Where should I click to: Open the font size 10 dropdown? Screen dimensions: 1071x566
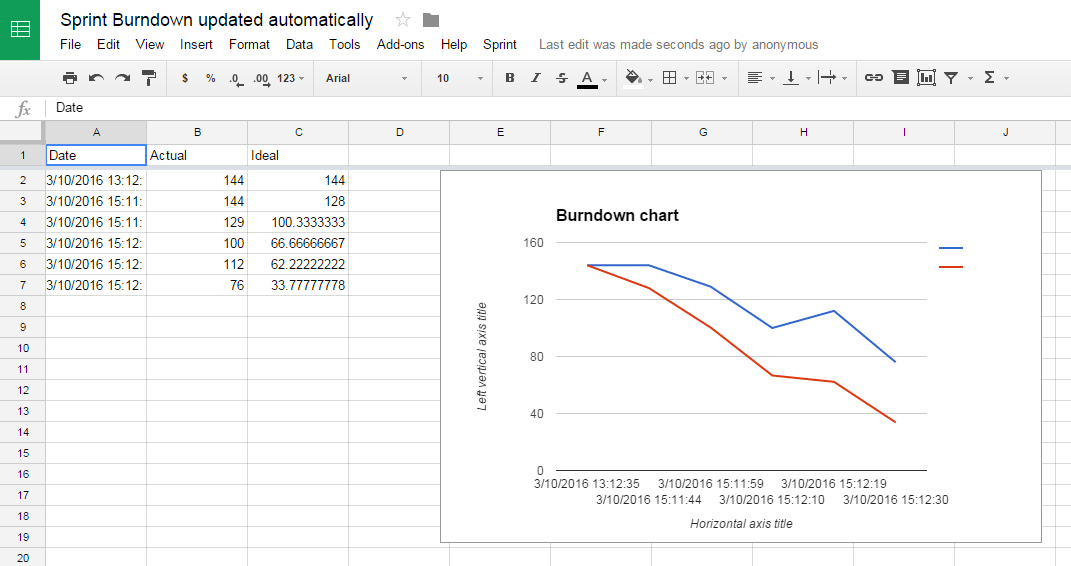[460, 78]
